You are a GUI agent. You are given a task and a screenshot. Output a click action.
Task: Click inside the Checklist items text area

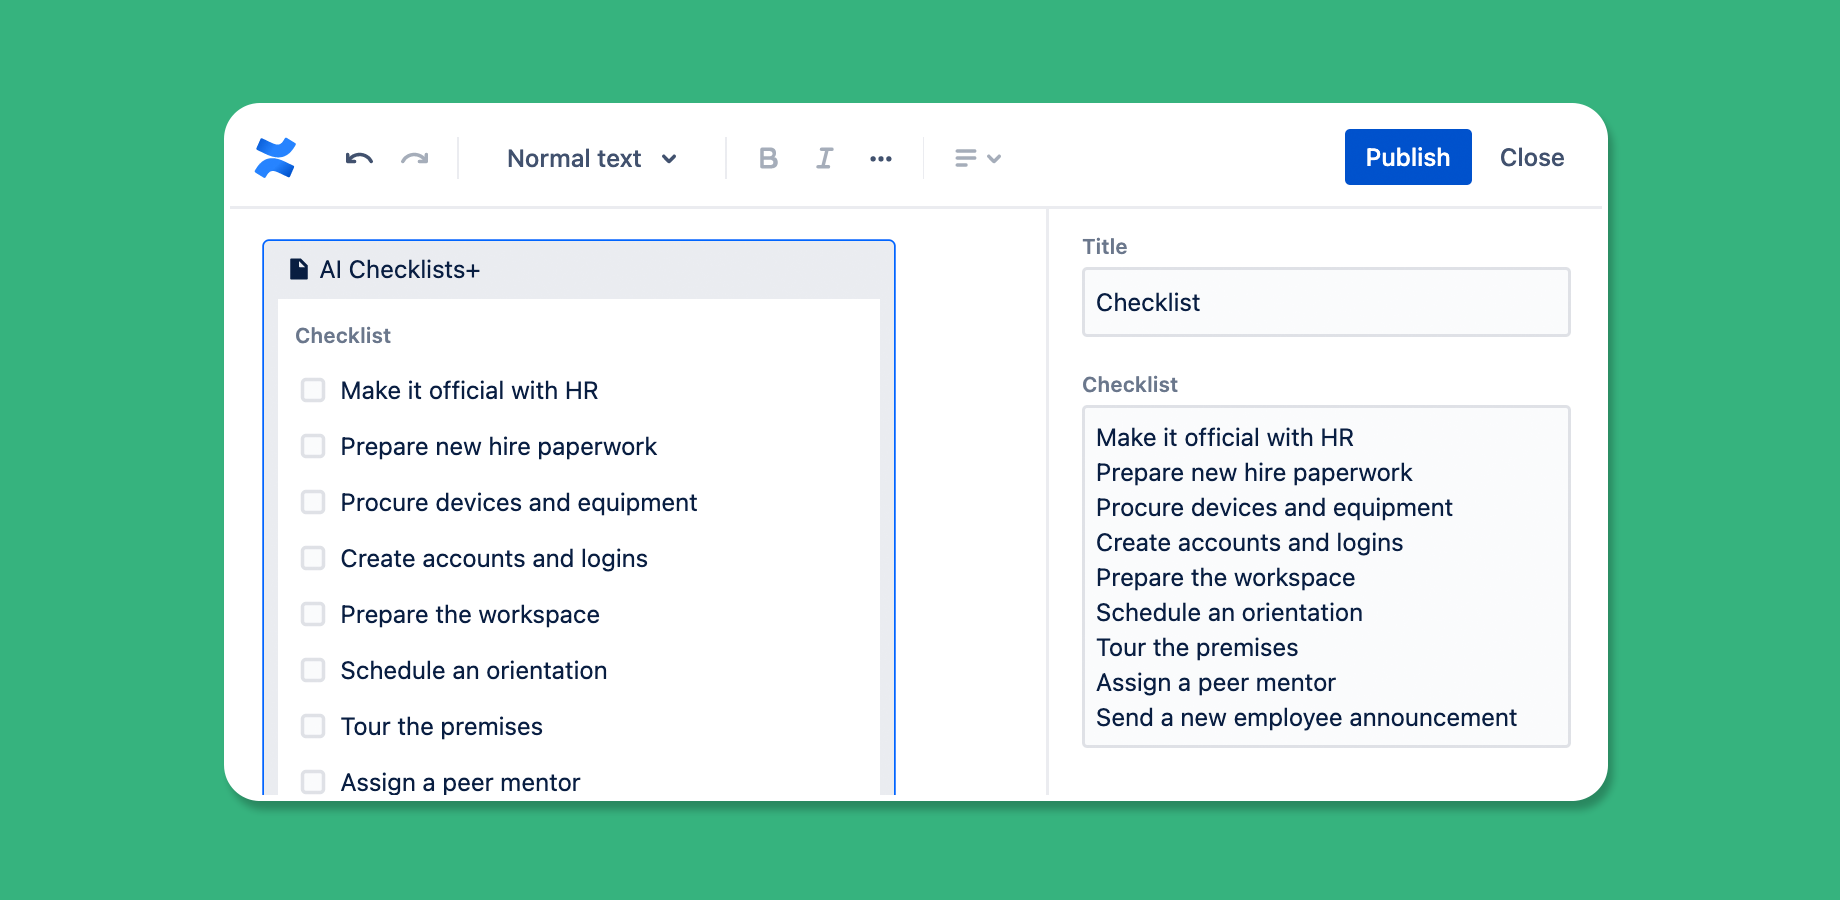coord(1325,576)
